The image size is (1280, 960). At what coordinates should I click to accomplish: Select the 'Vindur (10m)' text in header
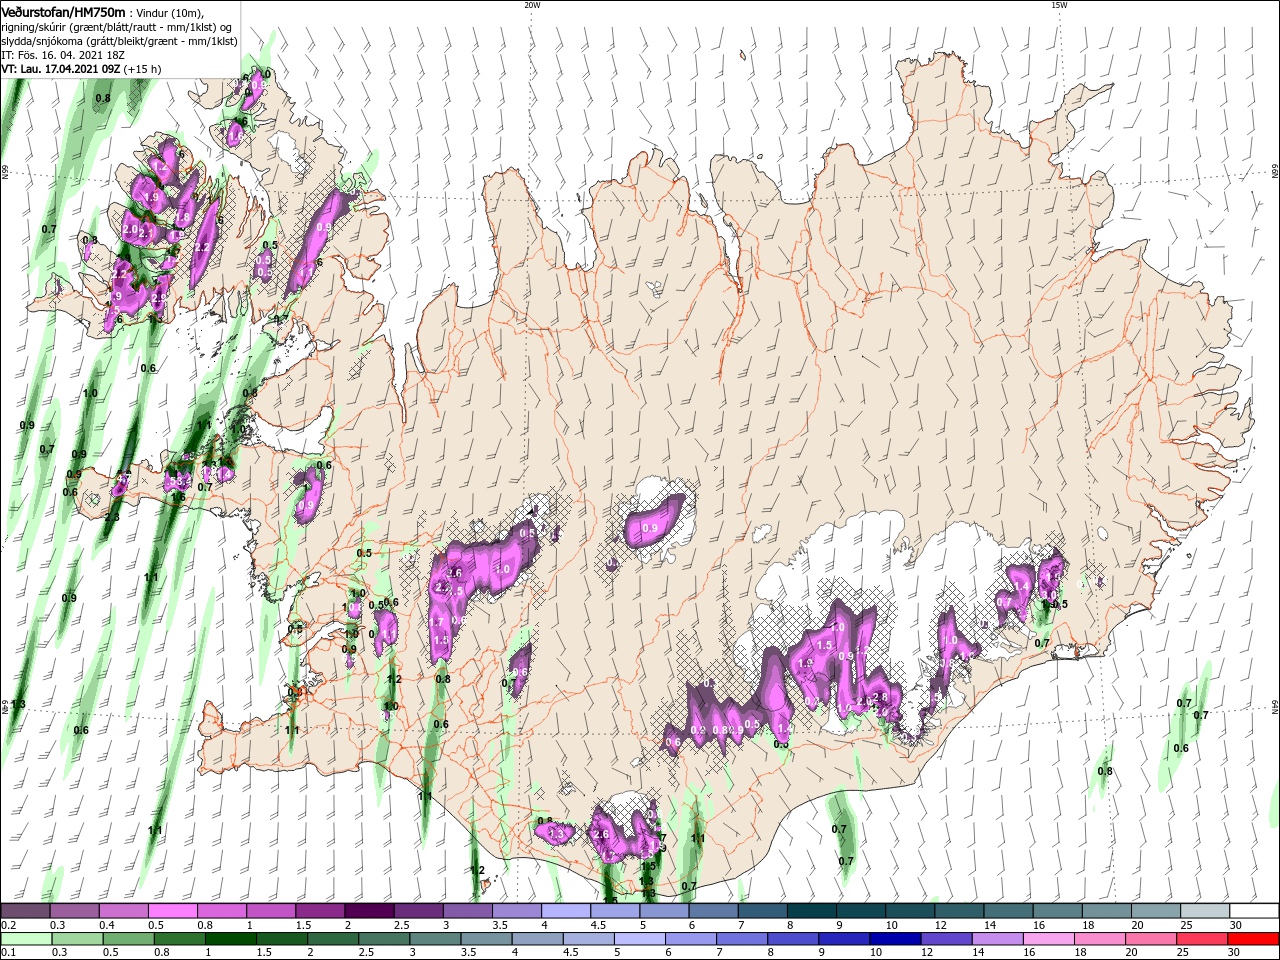pos(170,12)
